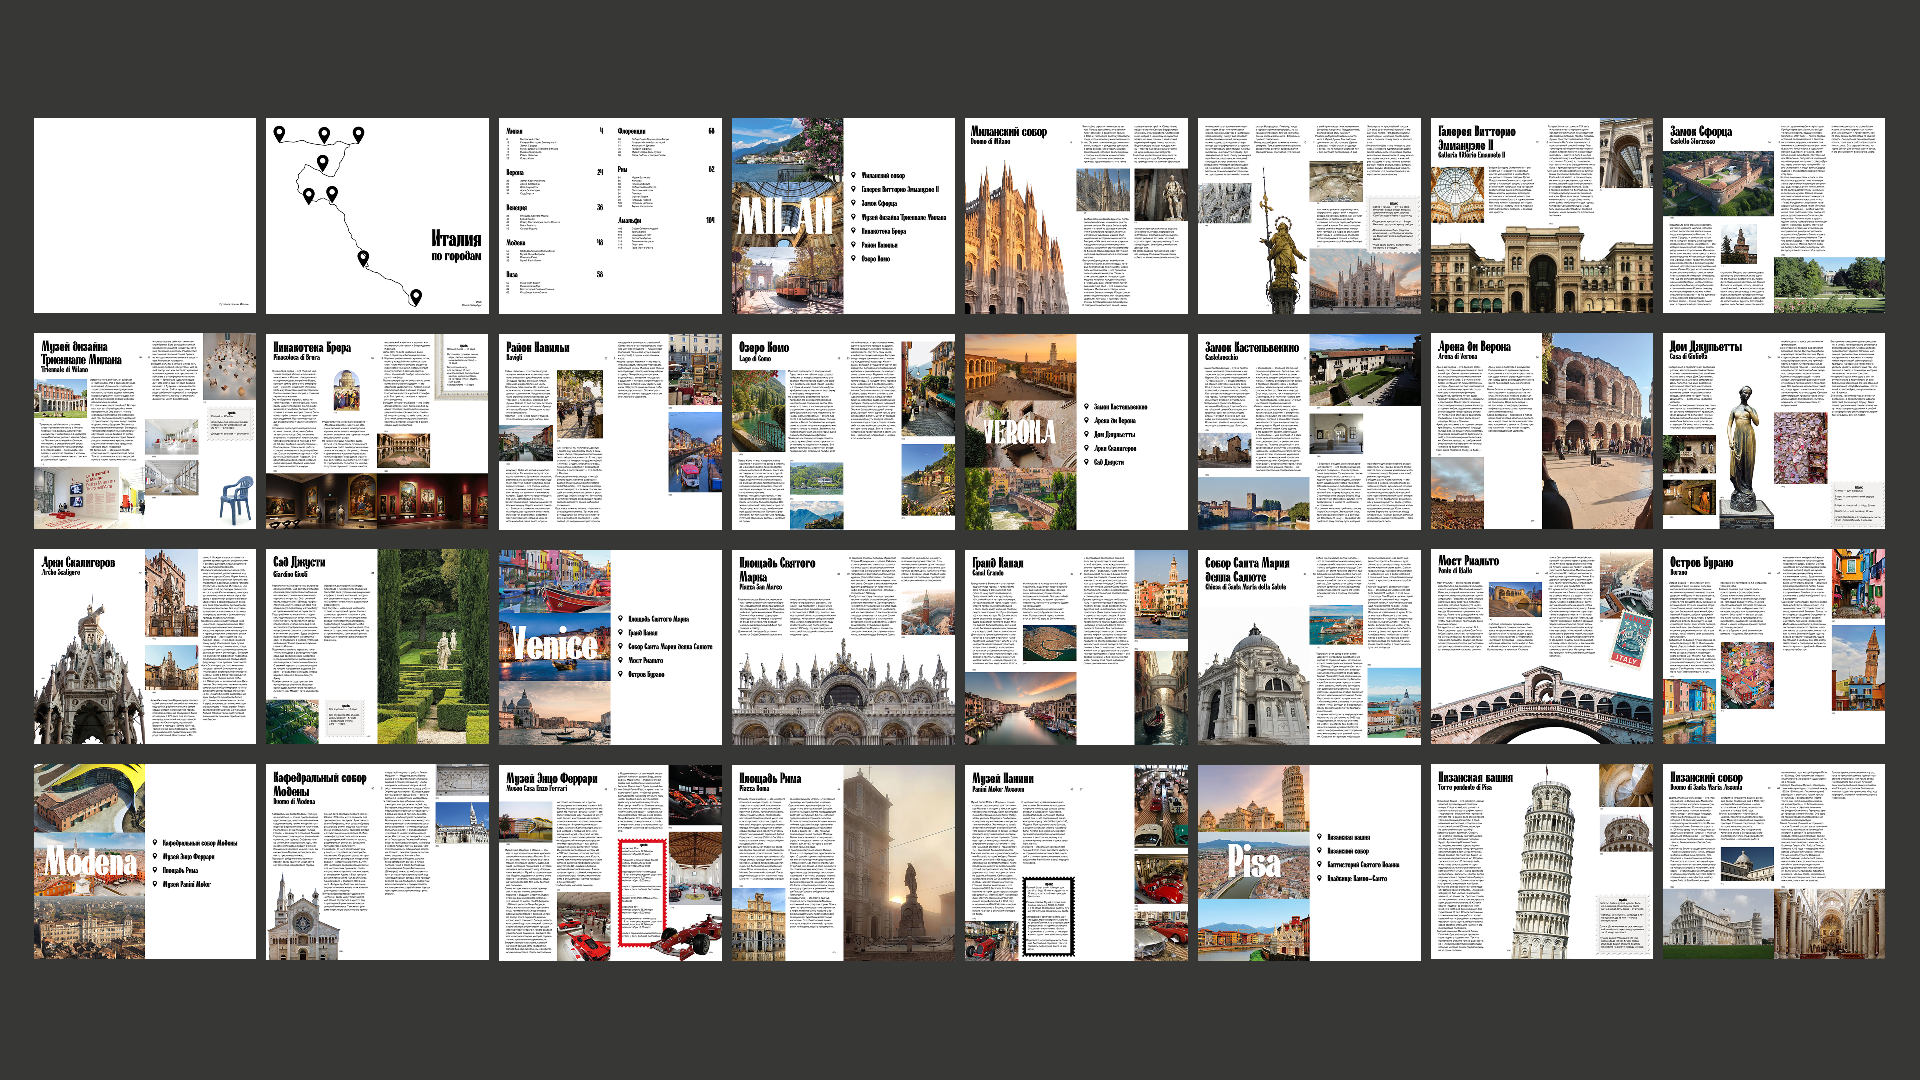Select the blank first page spread
Image resolution: width=1920 pixels, height=1080 pixels.
pos(145,216)
